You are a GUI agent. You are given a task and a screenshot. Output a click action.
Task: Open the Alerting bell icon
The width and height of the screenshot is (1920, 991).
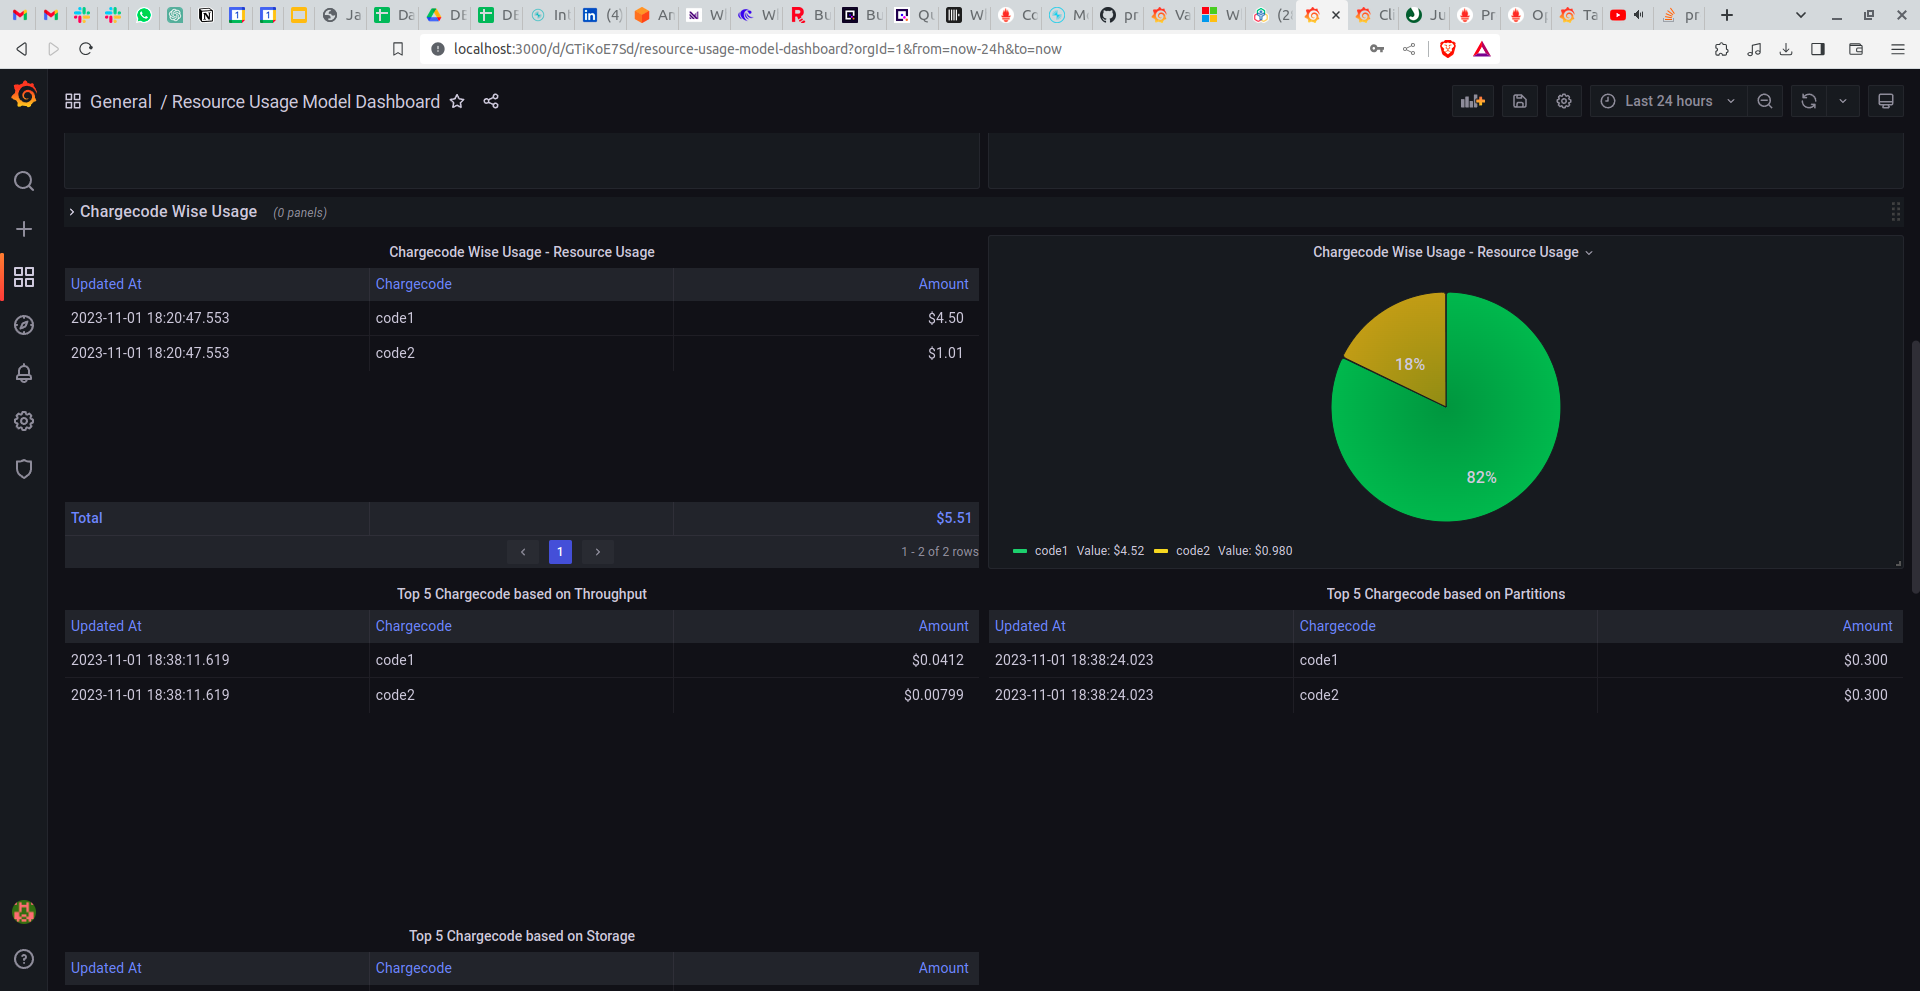tap(24, 373)
